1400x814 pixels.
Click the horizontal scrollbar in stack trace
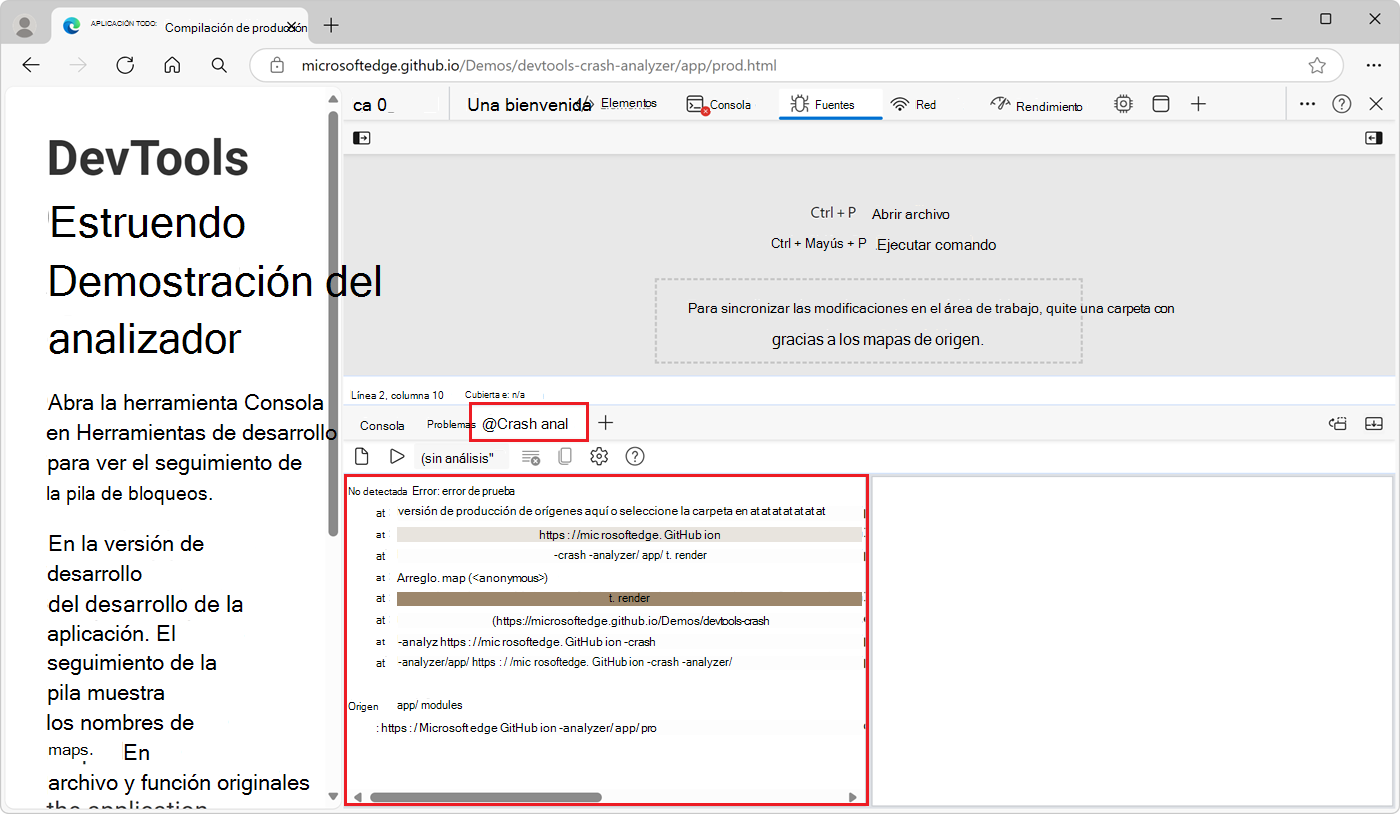(486, 797)
